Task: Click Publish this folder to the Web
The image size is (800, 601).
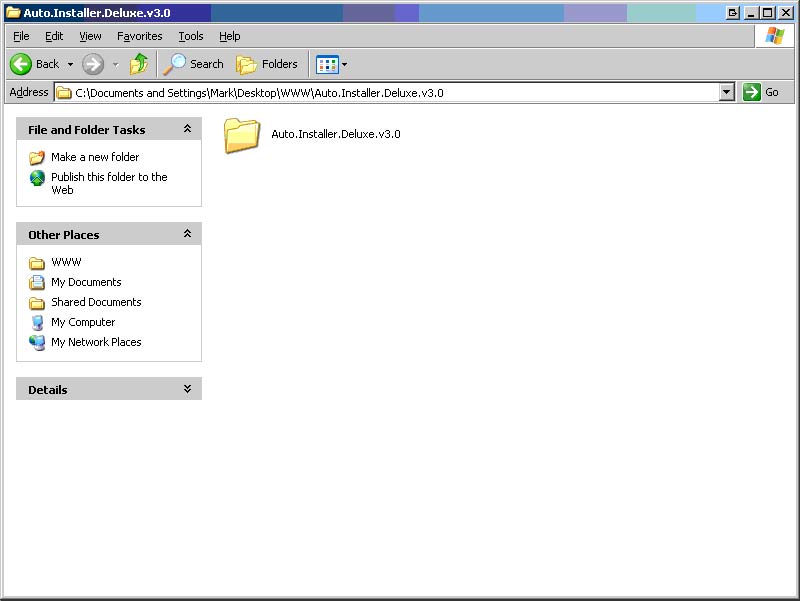Action: (109, 183)
